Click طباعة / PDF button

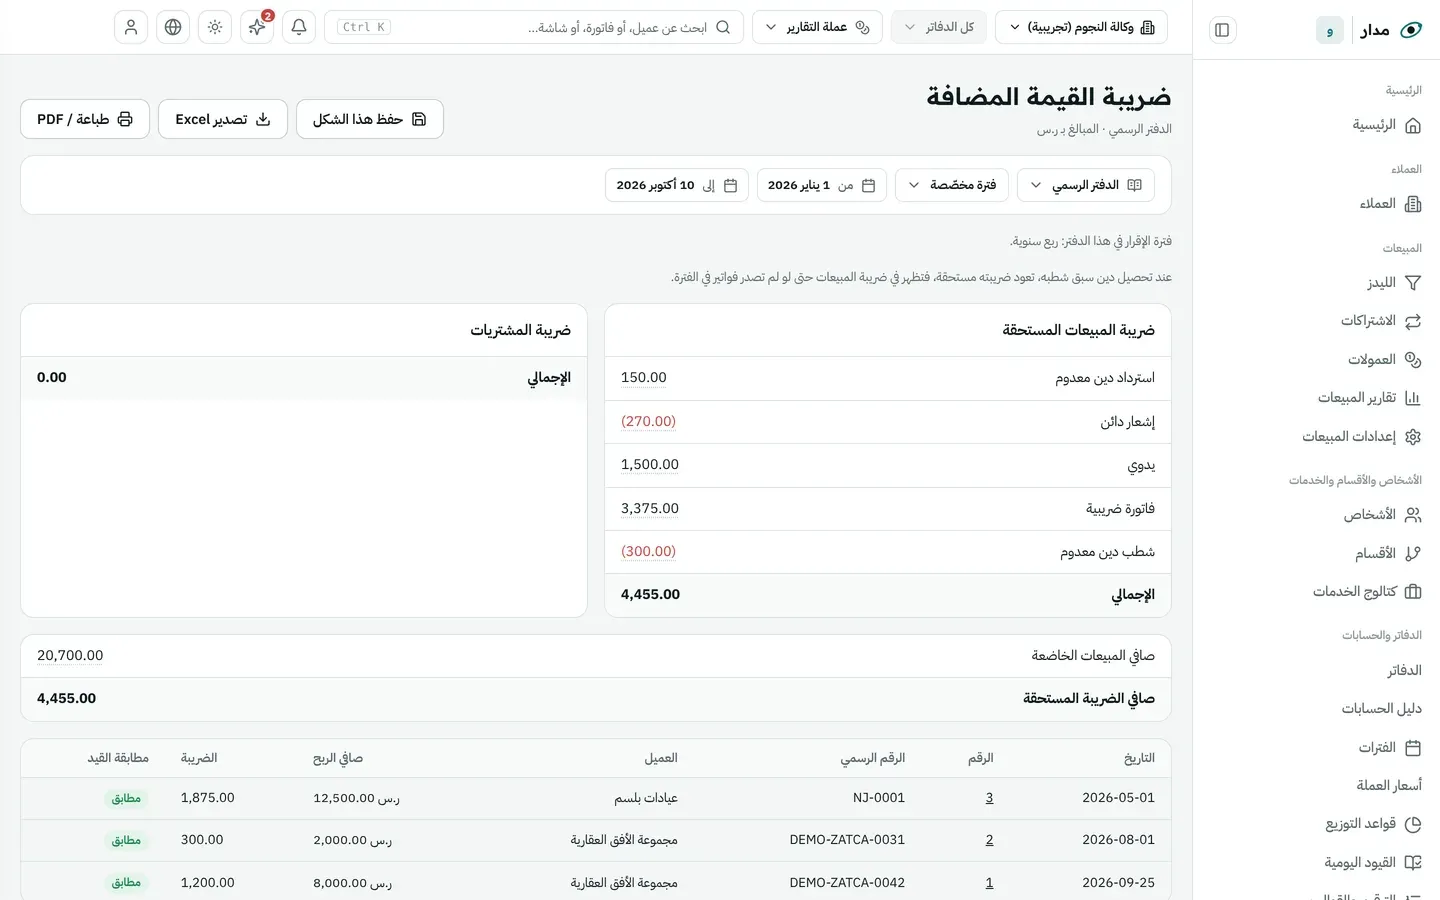tap(85, 119)
